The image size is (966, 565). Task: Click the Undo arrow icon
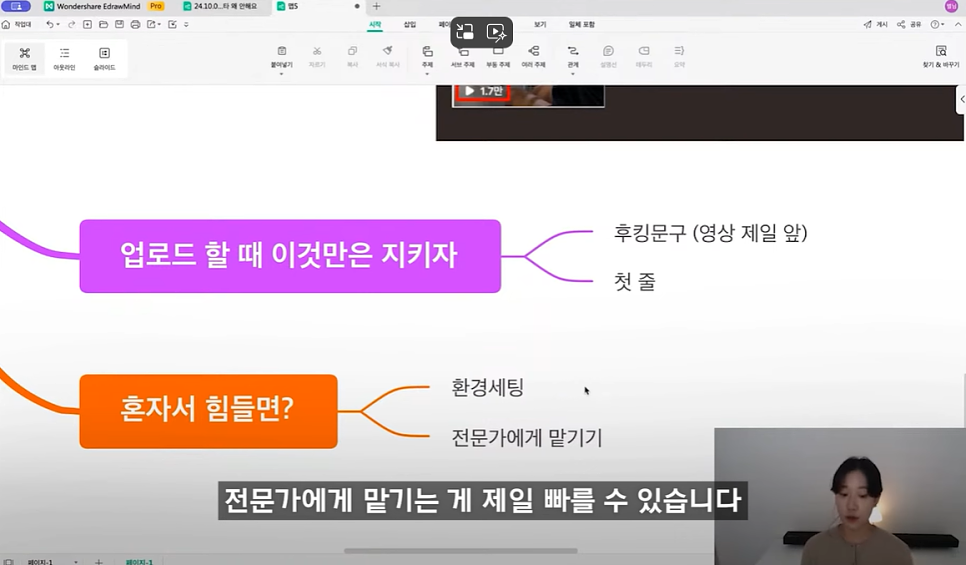tap(49, 24)
